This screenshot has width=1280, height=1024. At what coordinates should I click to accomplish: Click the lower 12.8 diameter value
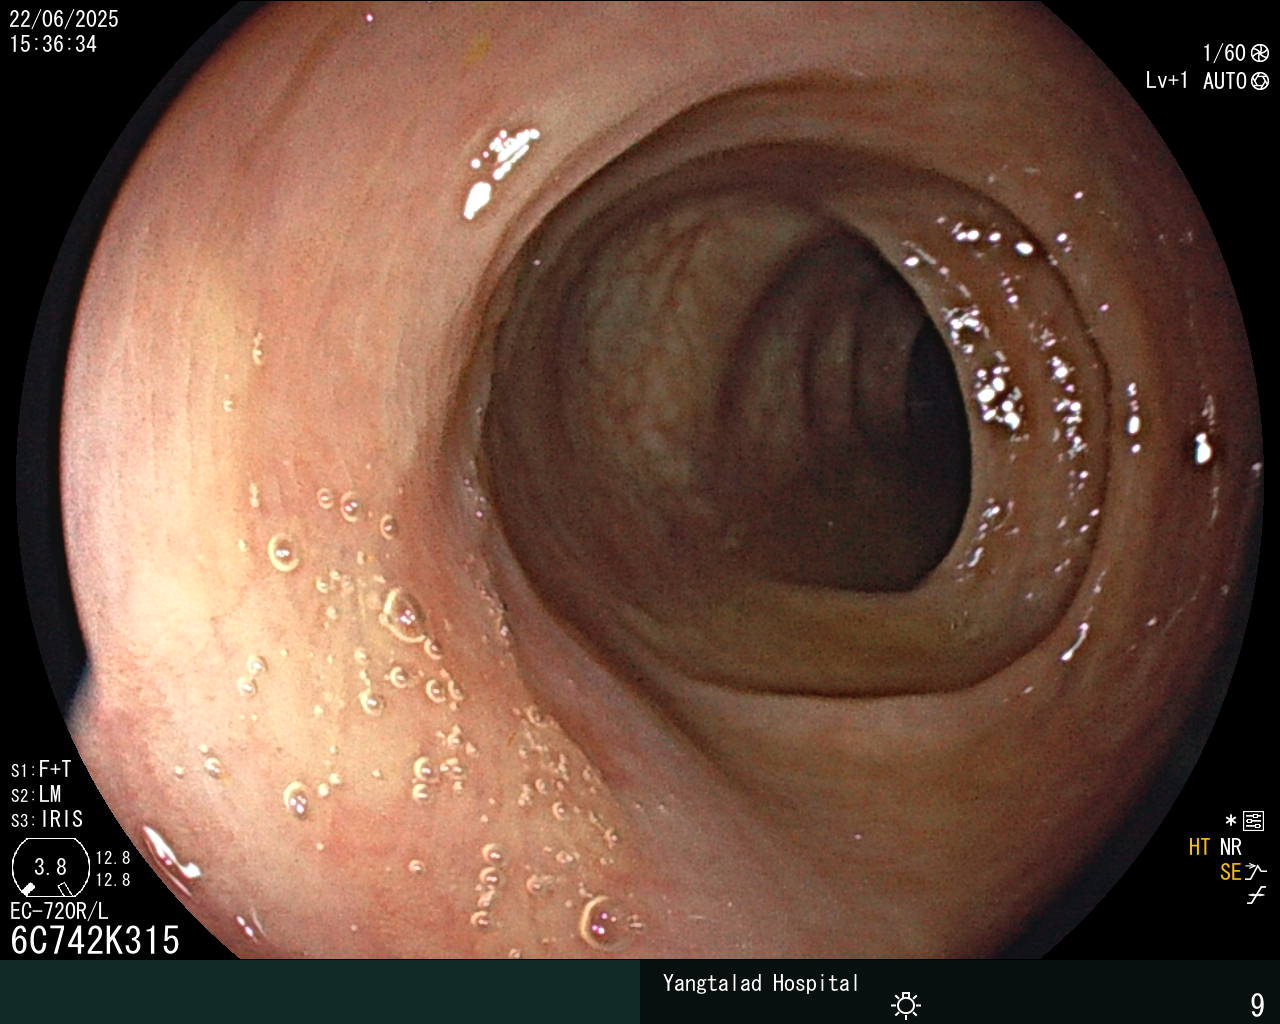coord(113,880)
